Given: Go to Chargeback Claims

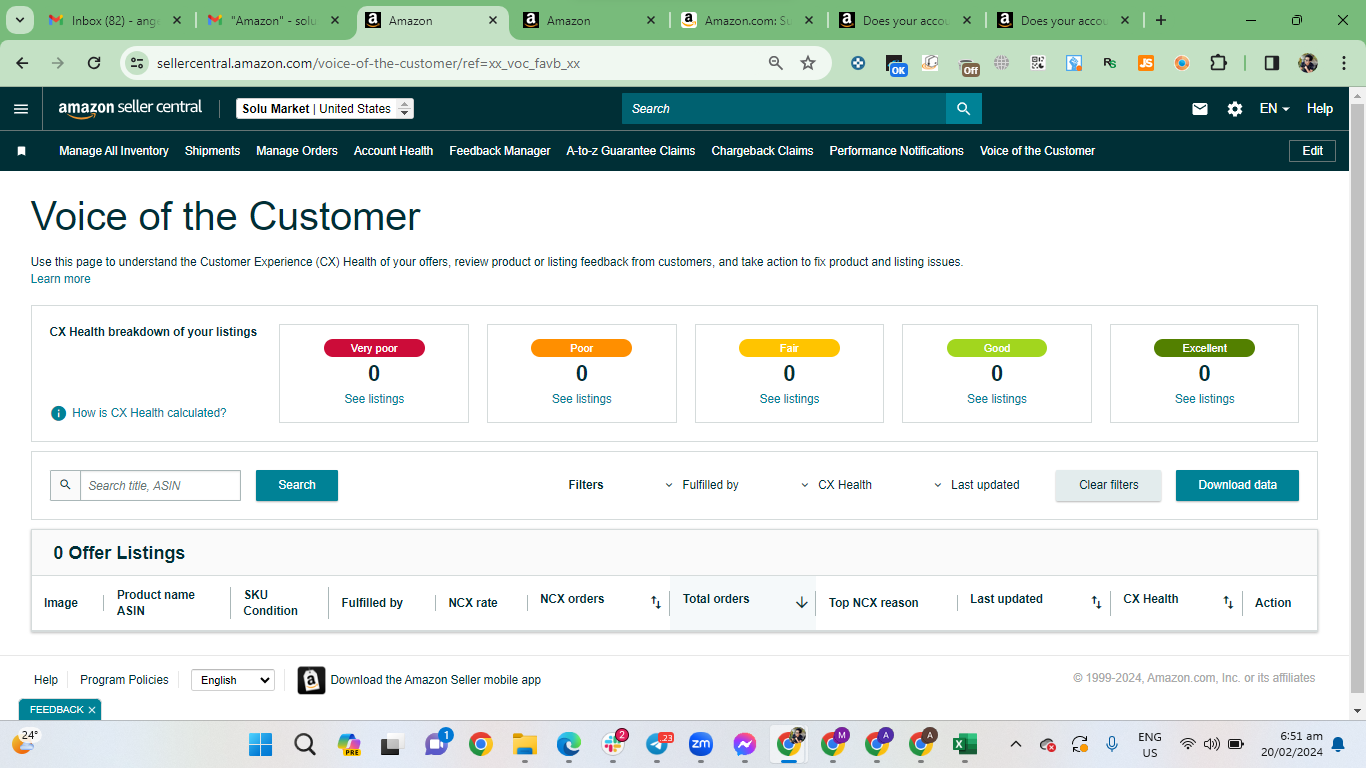Looking at the screenshot, I should coord(762,151).
